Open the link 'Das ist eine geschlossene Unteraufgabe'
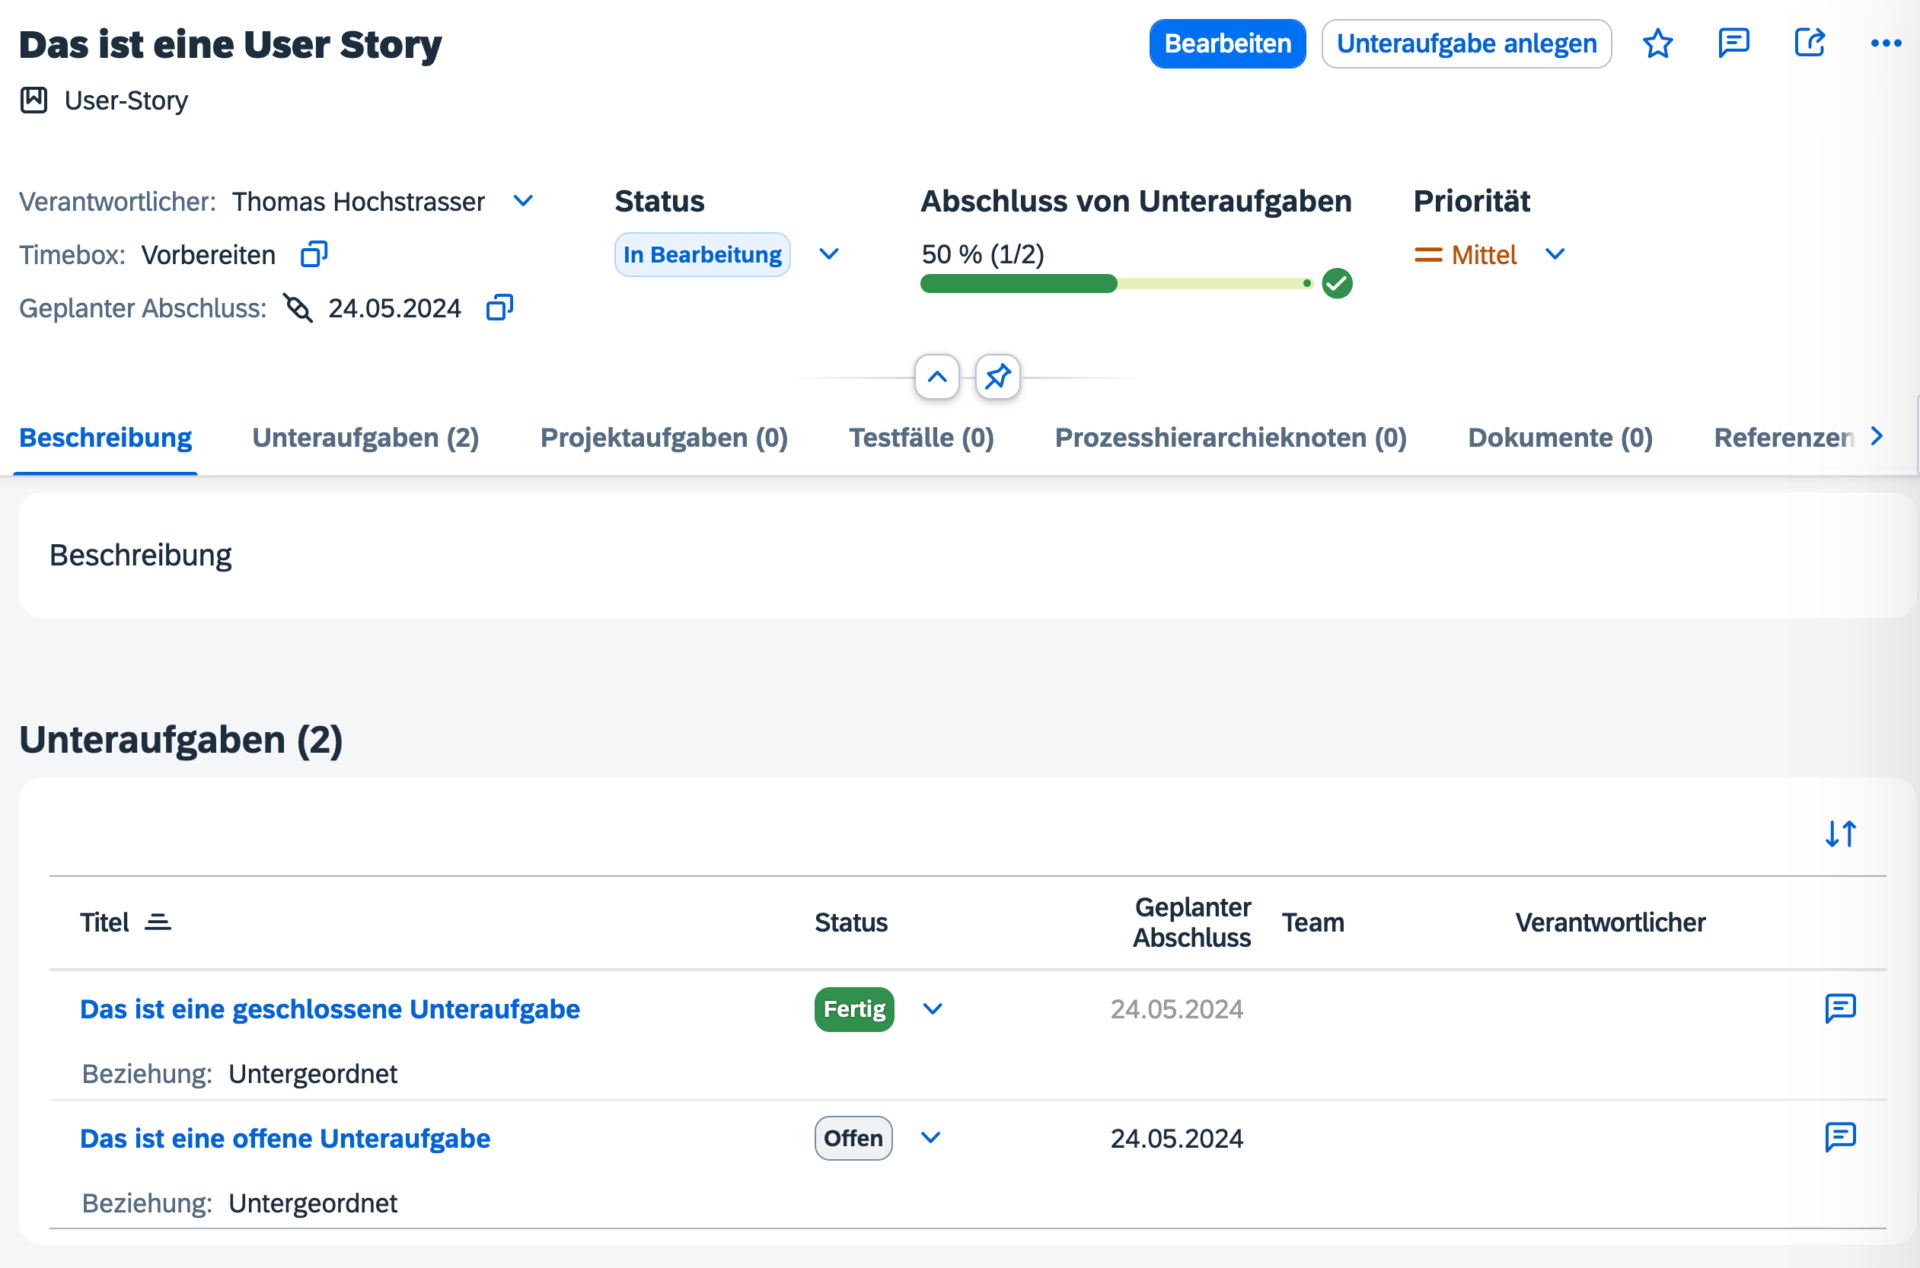 coord(330,1009)
